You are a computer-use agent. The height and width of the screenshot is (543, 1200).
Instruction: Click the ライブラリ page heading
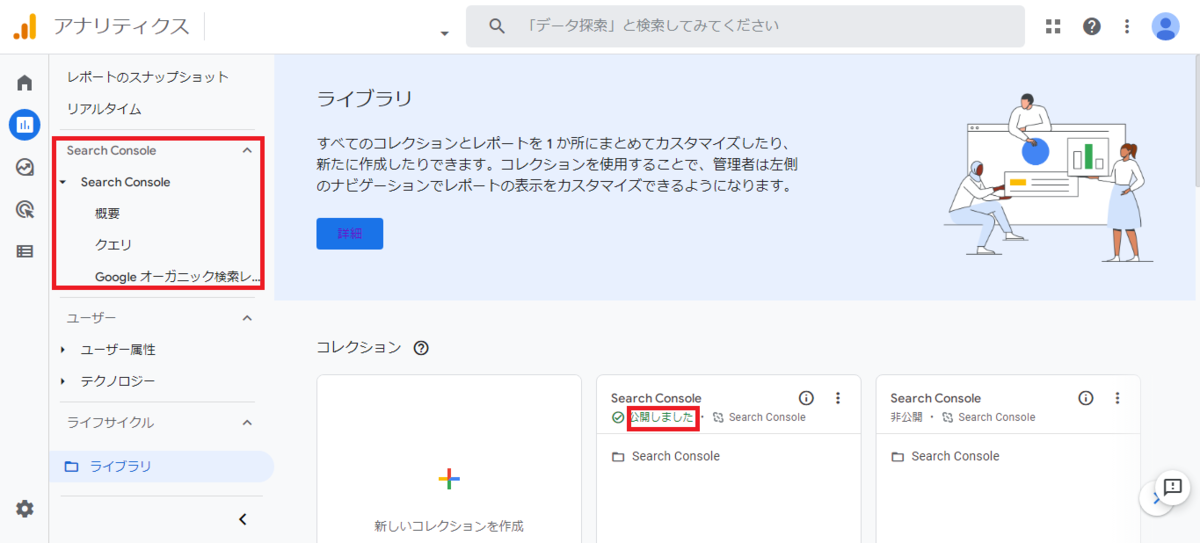point(365,98)
